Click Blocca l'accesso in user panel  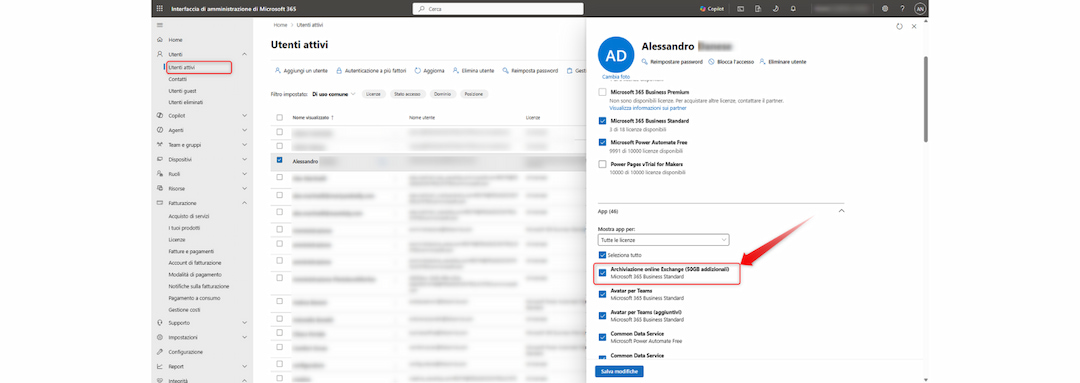click(730, 61)
